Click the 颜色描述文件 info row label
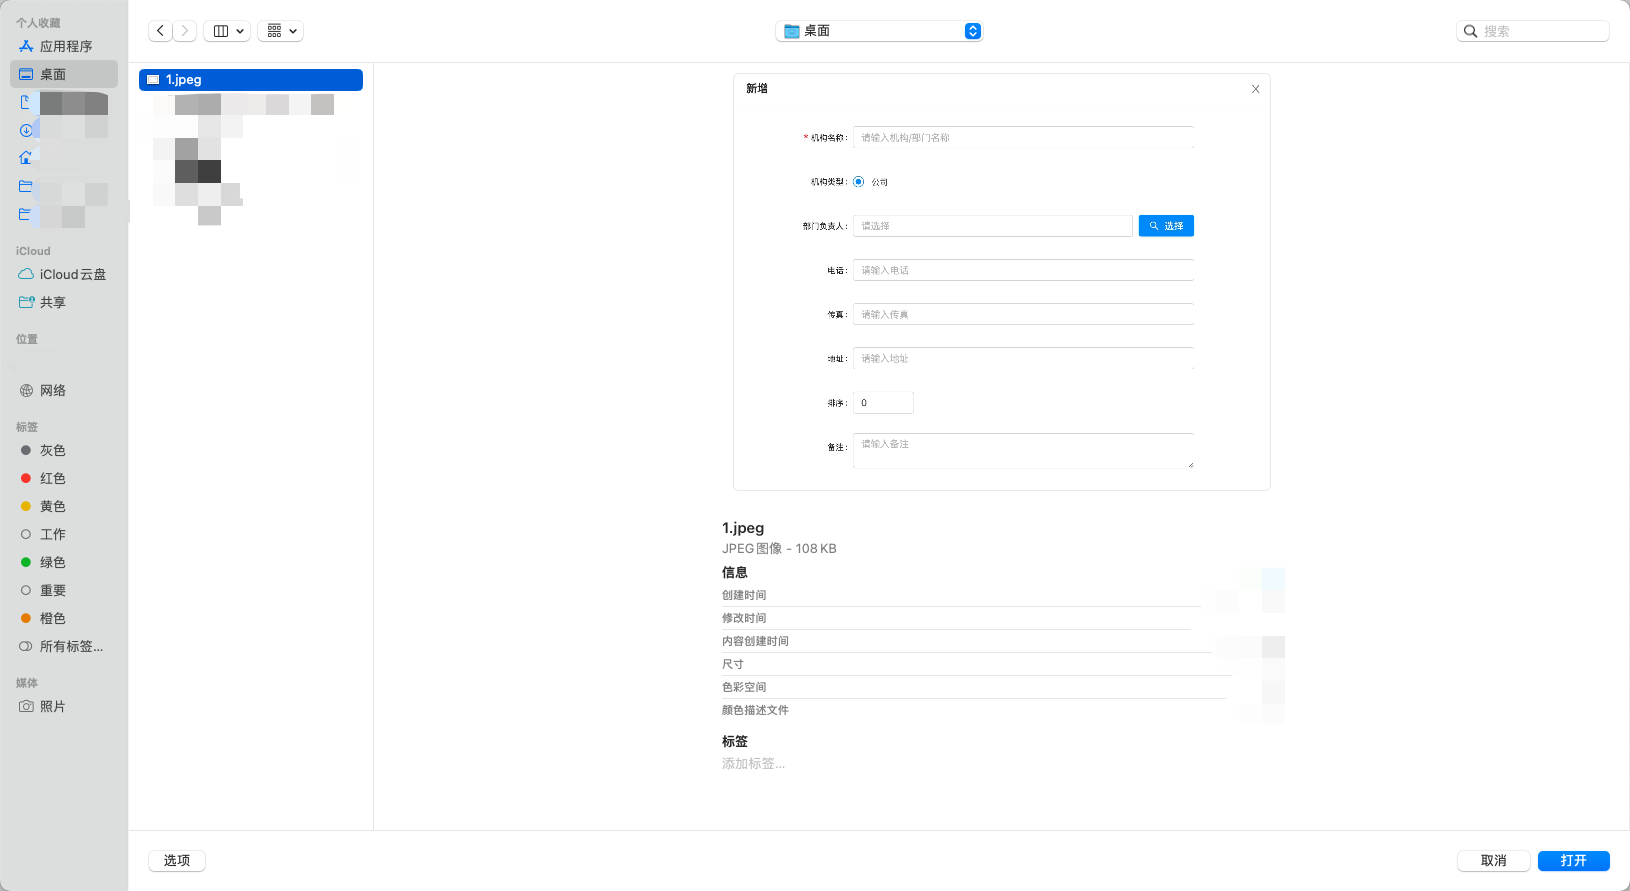The width and height of the screenshot is (1630, 891). pos(755,710)
